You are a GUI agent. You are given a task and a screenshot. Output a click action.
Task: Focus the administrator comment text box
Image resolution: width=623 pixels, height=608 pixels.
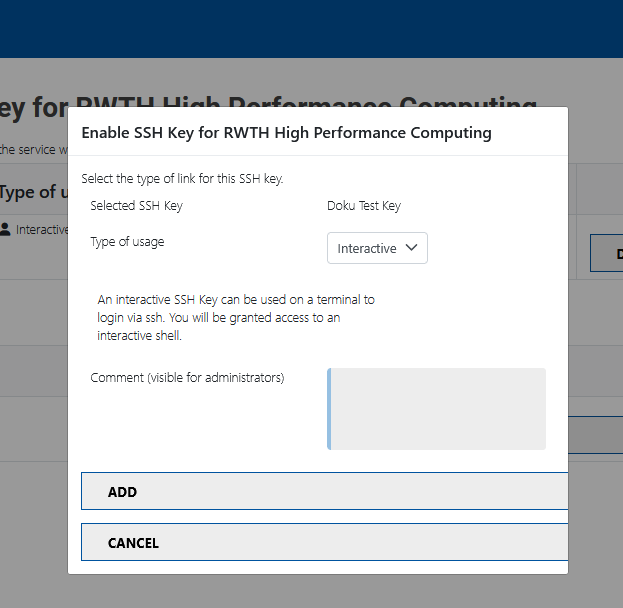tap(437, 409)
